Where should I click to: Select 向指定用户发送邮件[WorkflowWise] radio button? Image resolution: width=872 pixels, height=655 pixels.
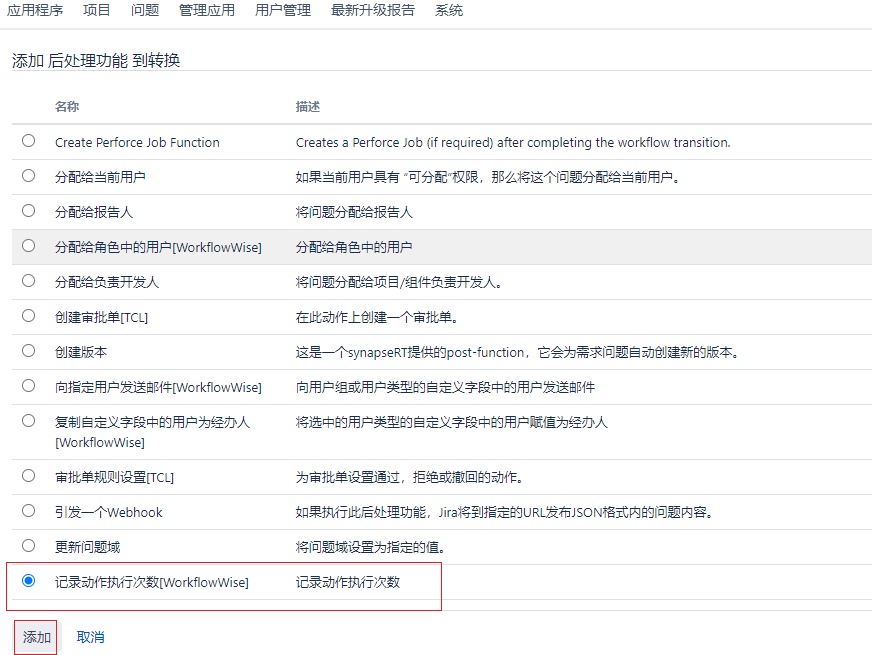tap(28, 386)
